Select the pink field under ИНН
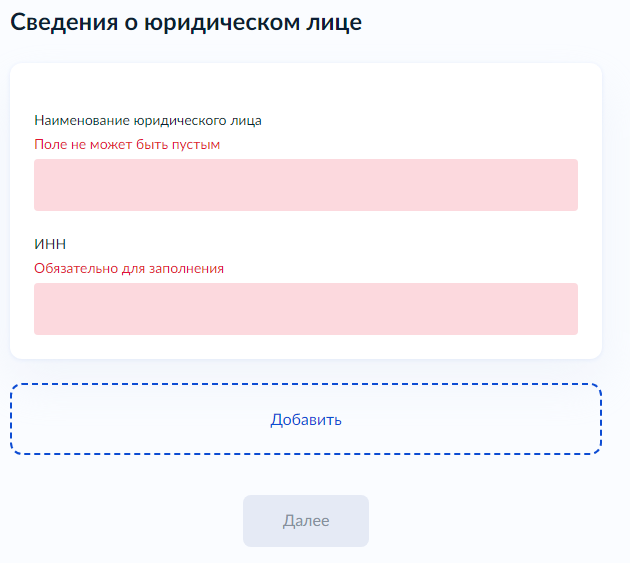The image size is (630, 563). pos(305,309)
